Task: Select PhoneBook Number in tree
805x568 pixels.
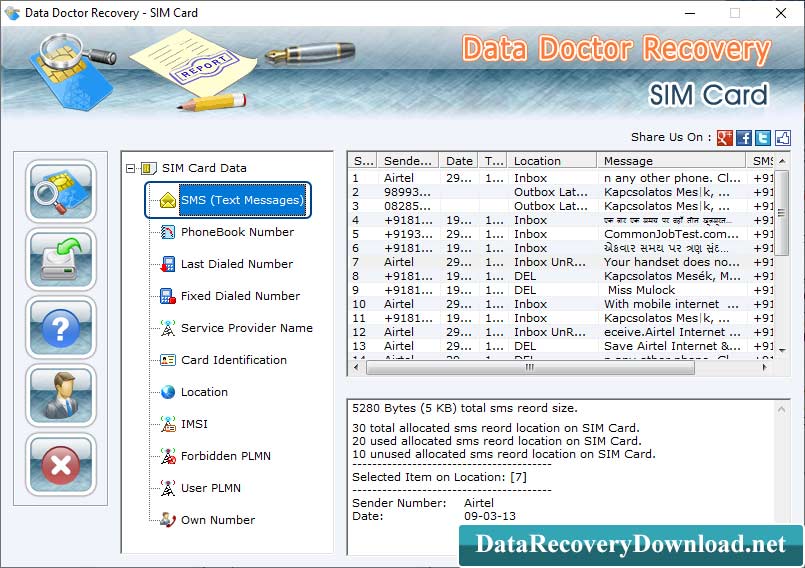Action: click(237, 232)
